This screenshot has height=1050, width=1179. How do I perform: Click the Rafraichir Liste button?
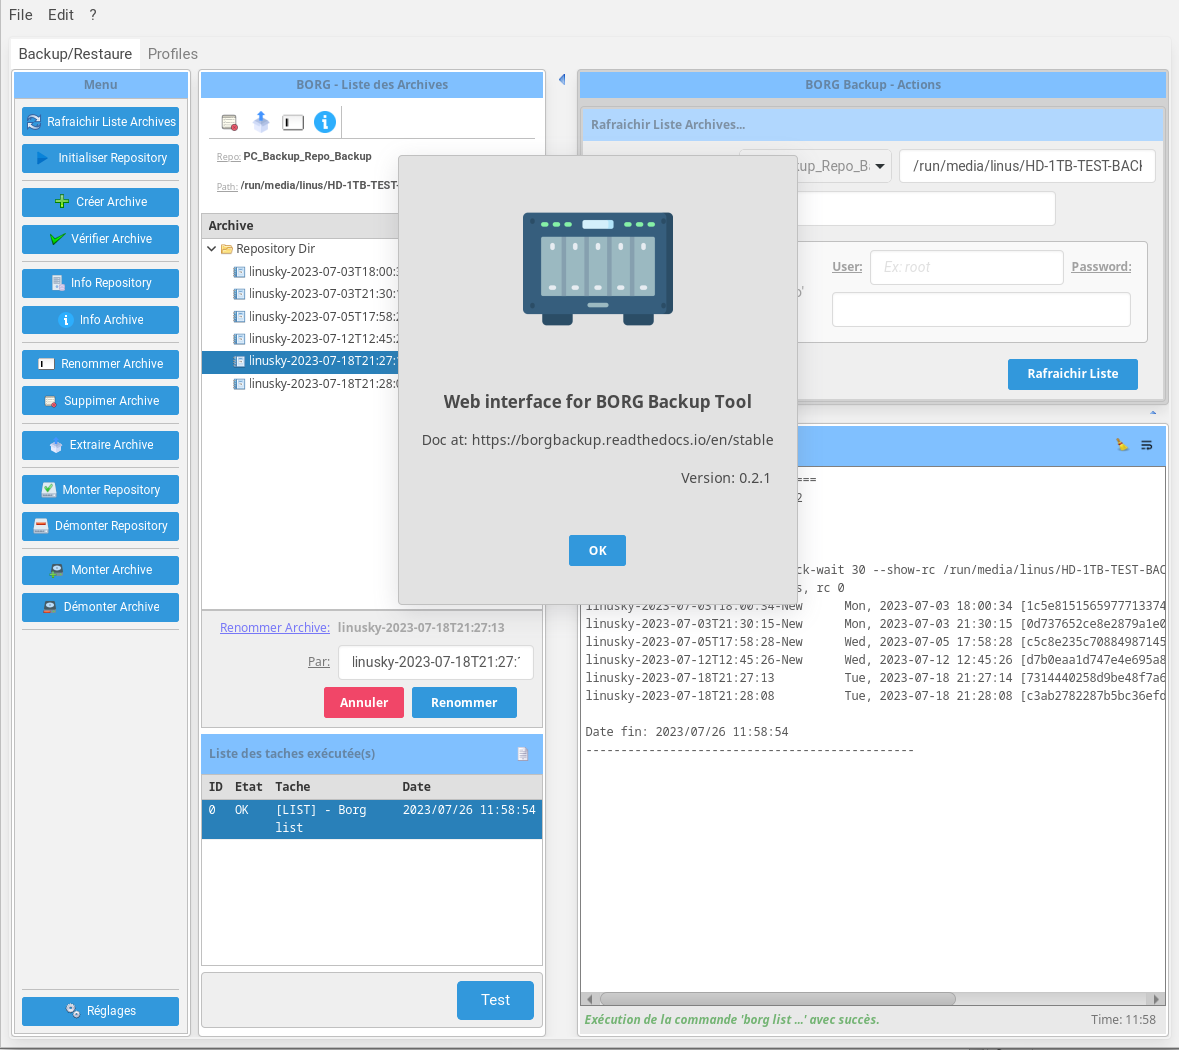pos(1072,374)
